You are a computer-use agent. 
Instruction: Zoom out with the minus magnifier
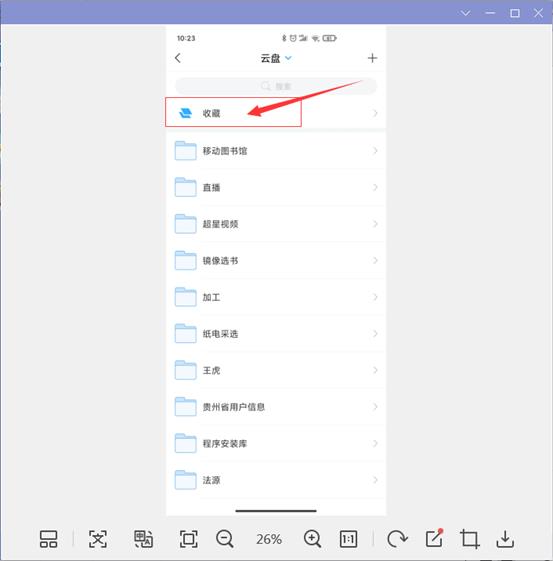point(225,539)
